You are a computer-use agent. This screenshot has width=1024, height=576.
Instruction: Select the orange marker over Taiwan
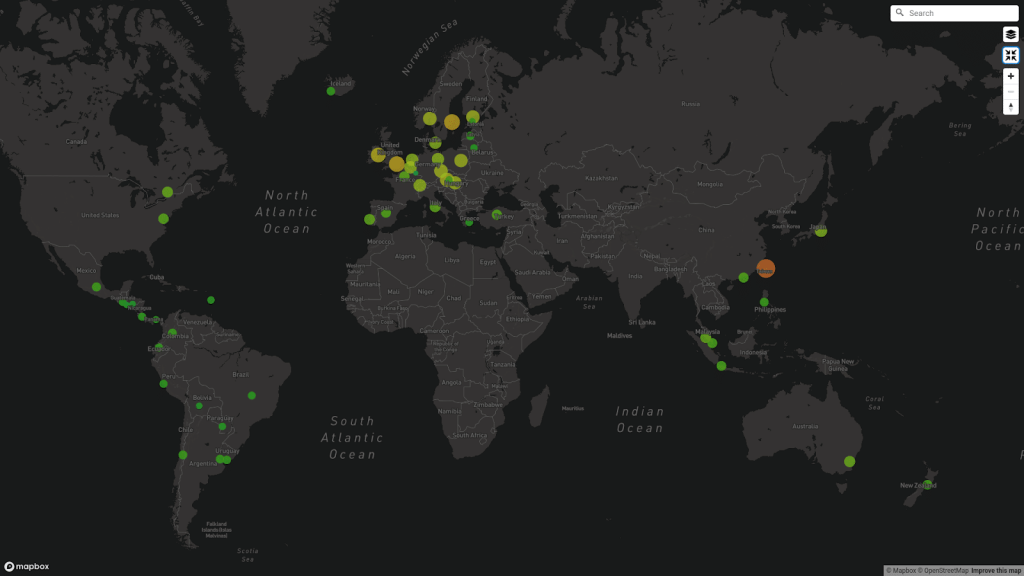pos(765,268)
